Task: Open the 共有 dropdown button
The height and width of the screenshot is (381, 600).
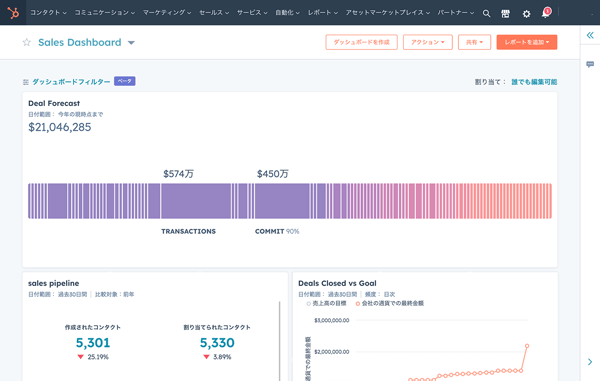Action: [x=474, y=42]
